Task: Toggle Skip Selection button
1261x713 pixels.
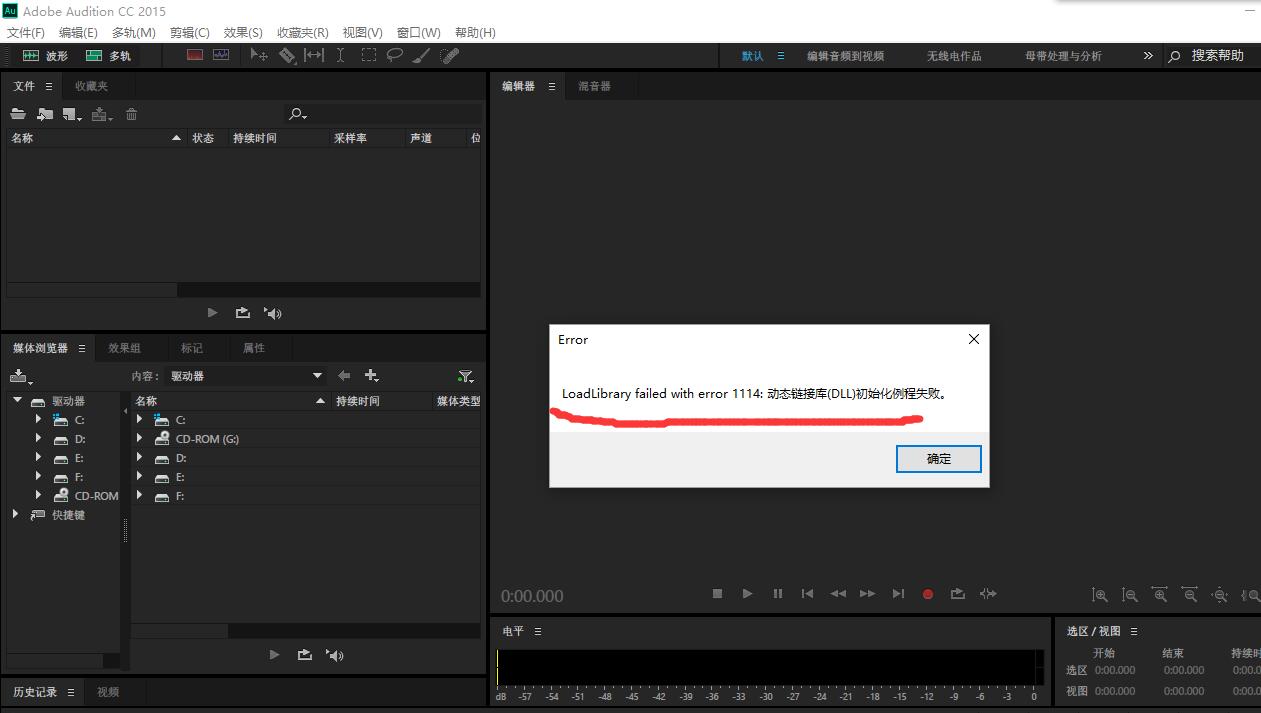Action: point(988,593)
